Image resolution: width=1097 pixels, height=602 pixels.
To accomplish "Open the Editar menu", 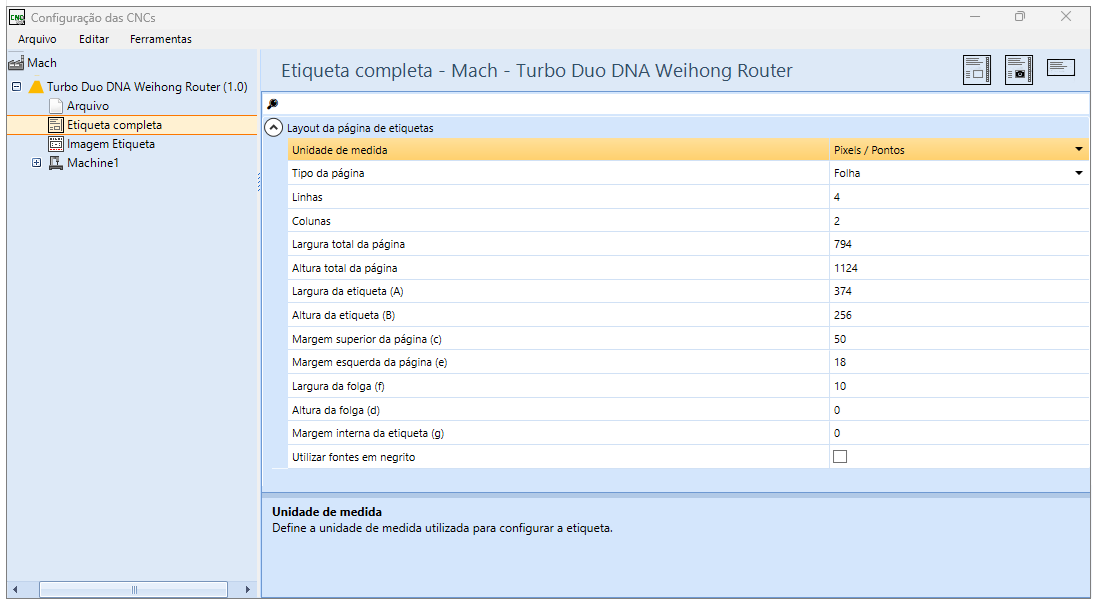I will [94, 39].
